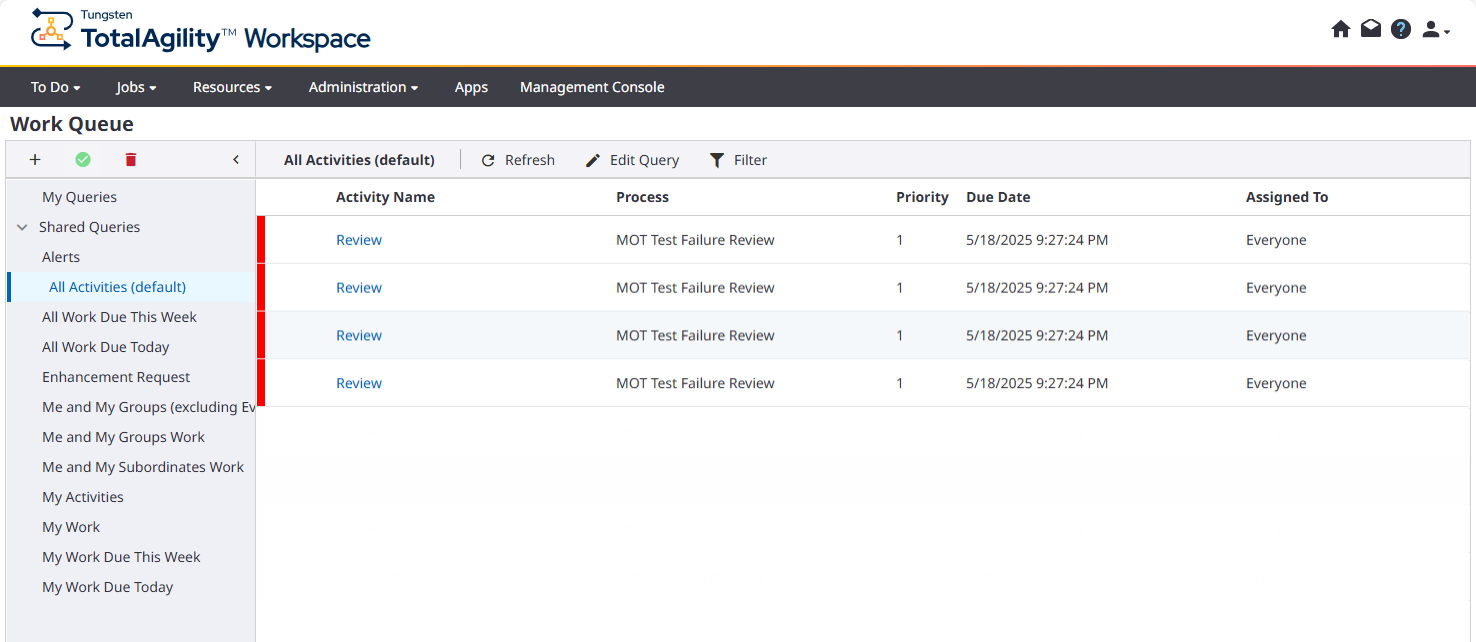Screen dimensions: 1476x642
Task: Click the plus icon to add query
Action: tap(35, 160)
